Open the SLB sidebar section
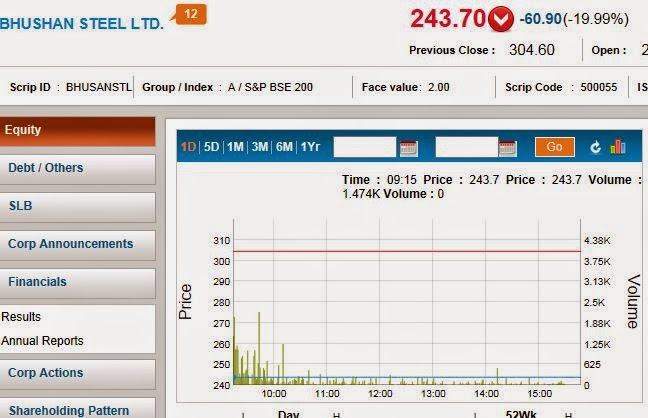Image resolution: width=648 pixels, height=418 pixels. coord(77,207)
